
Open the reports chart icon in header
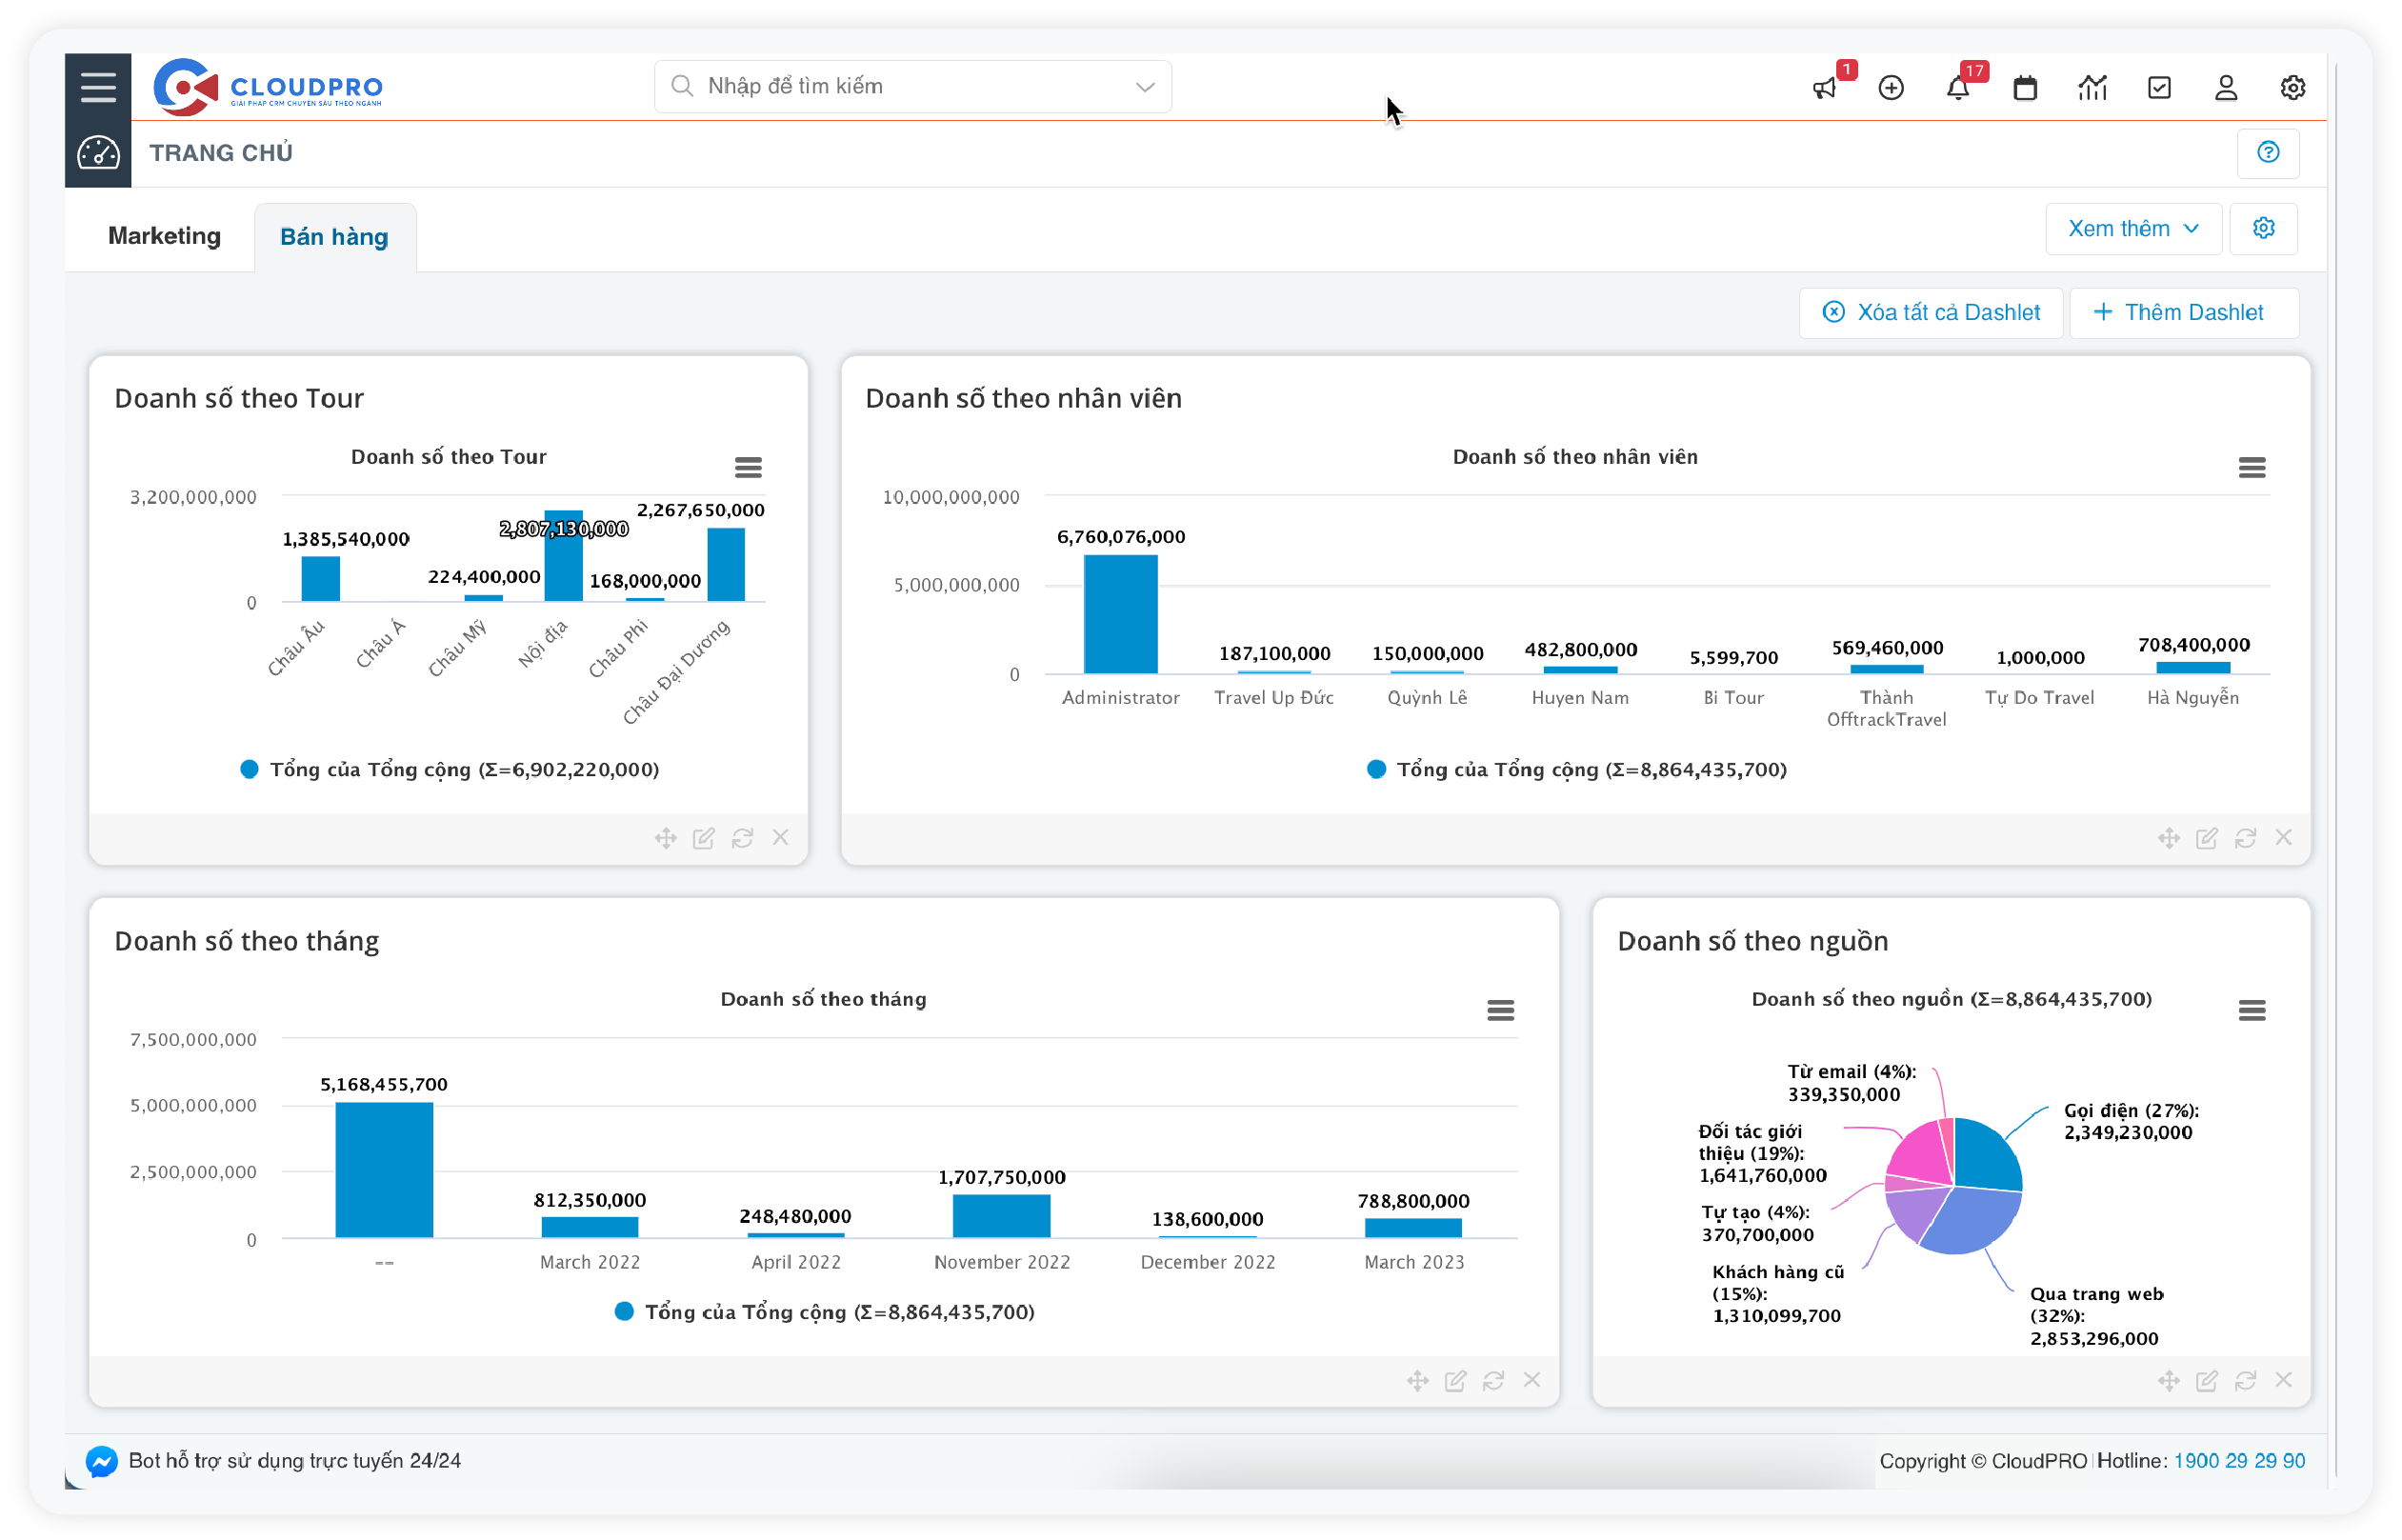pos(2092,88)
